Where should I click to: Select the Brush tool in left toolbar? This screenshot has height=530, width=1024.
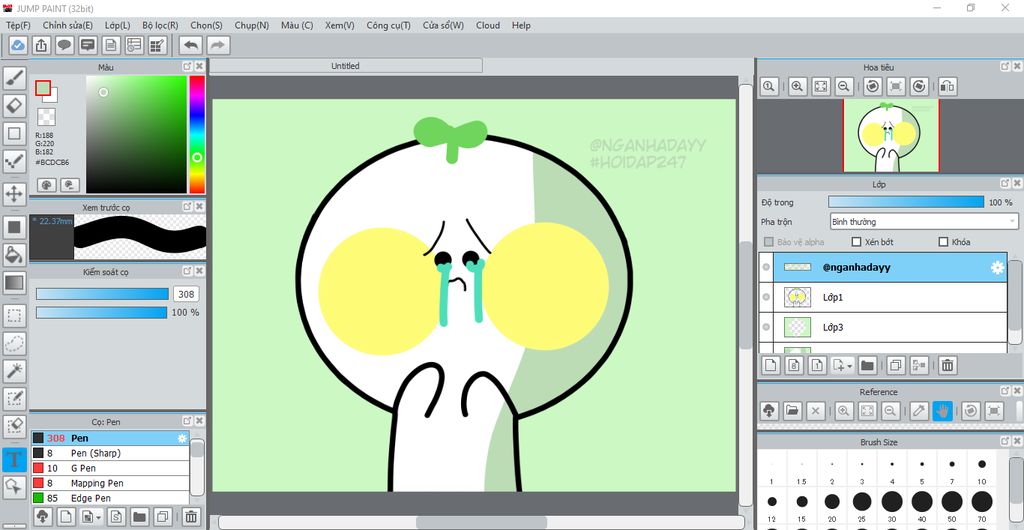[14, 78]
